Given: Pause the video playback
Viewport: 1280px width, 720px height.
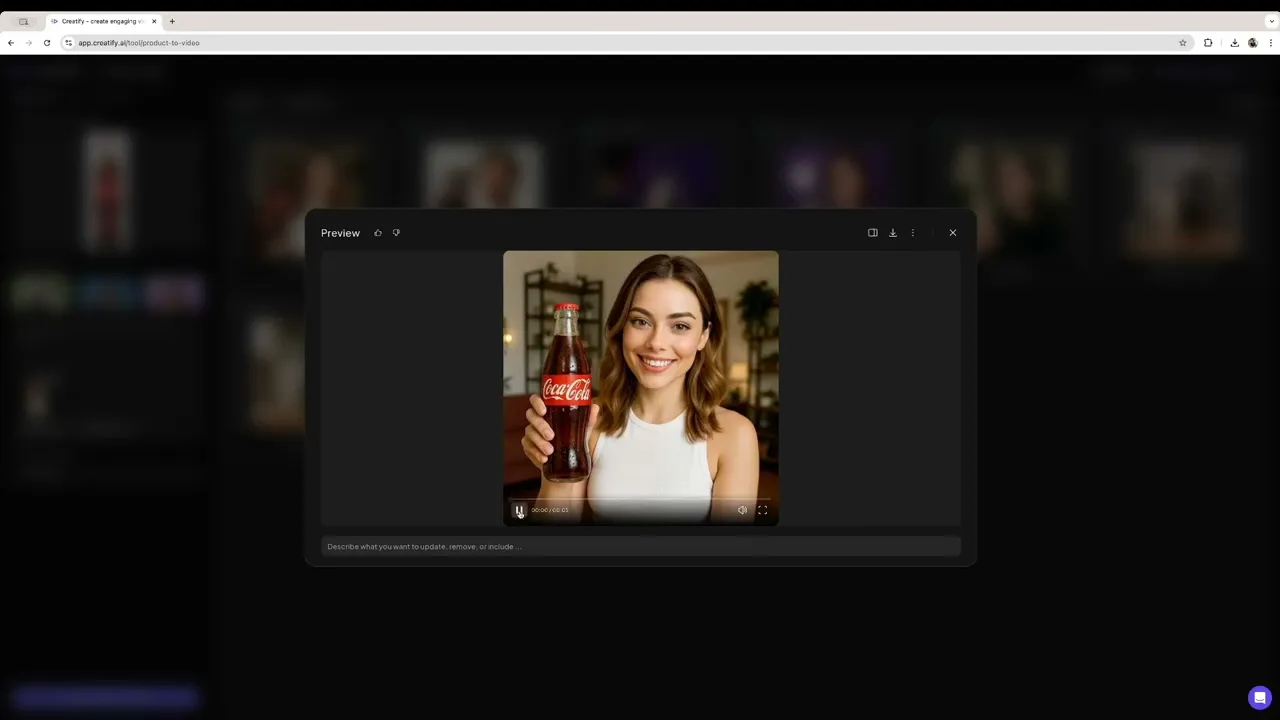Looking at the screenshot, I should 519,510.
